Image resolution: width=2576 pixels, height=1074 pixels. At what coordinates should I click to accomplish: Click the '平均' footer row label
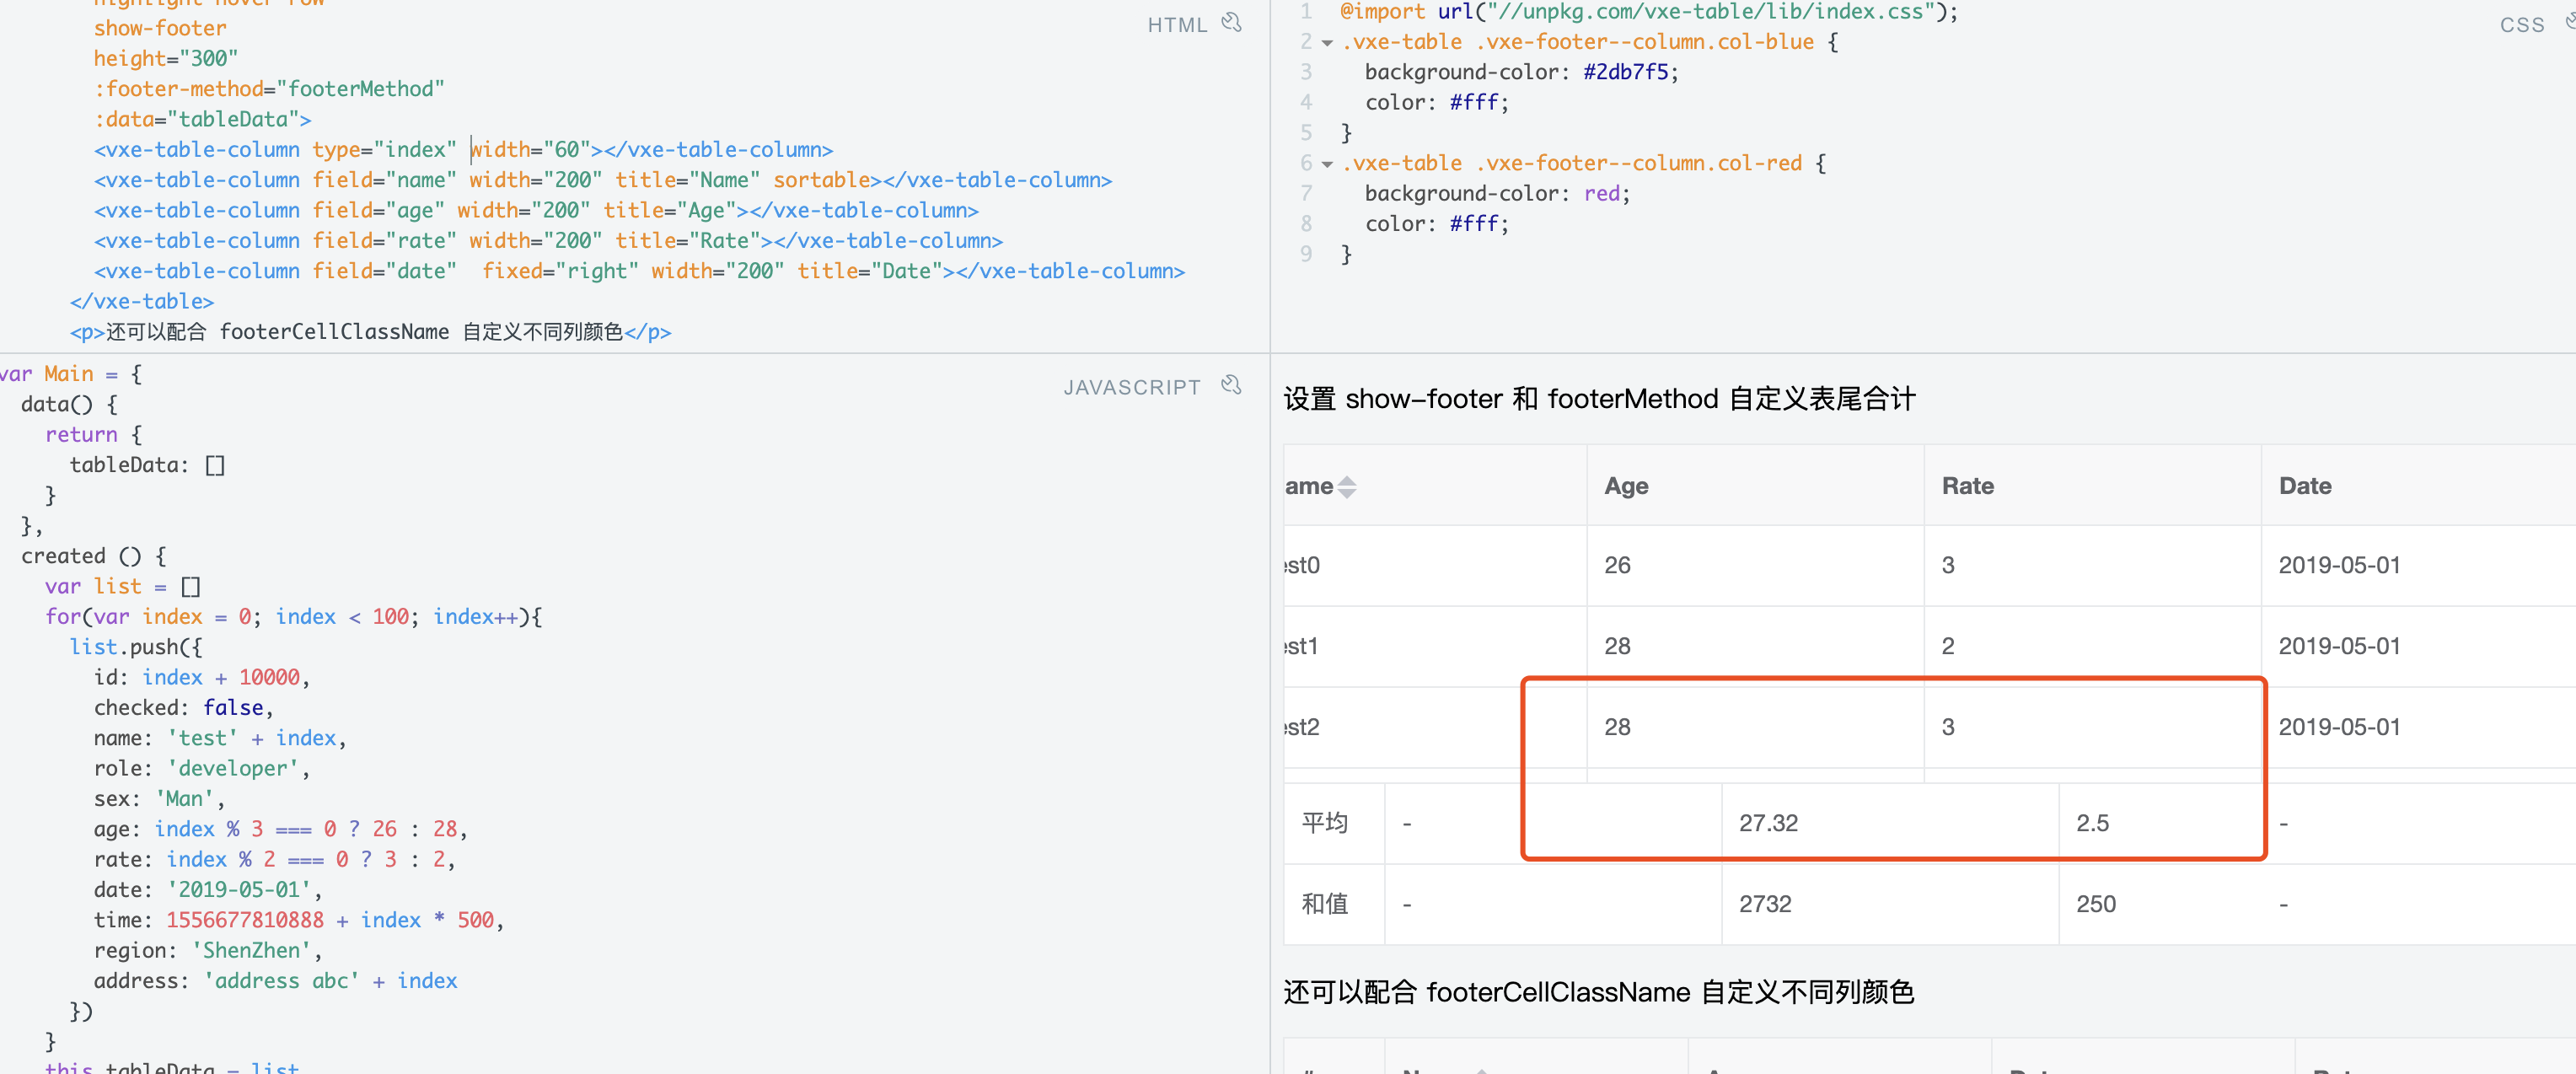[1325, 823]
